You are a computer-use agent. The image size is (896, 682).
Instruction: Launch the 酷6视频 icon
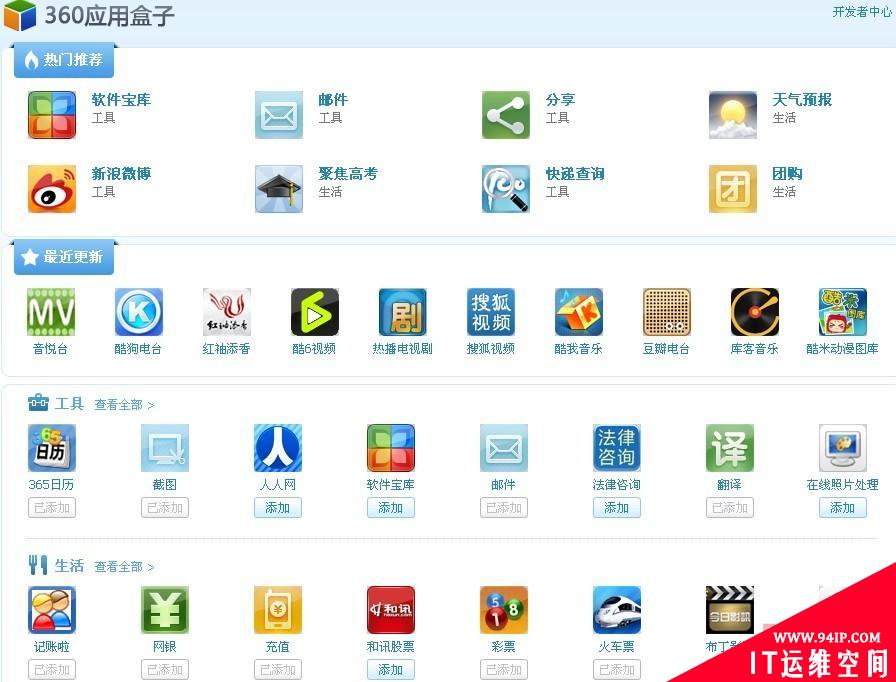coord(315,312)
